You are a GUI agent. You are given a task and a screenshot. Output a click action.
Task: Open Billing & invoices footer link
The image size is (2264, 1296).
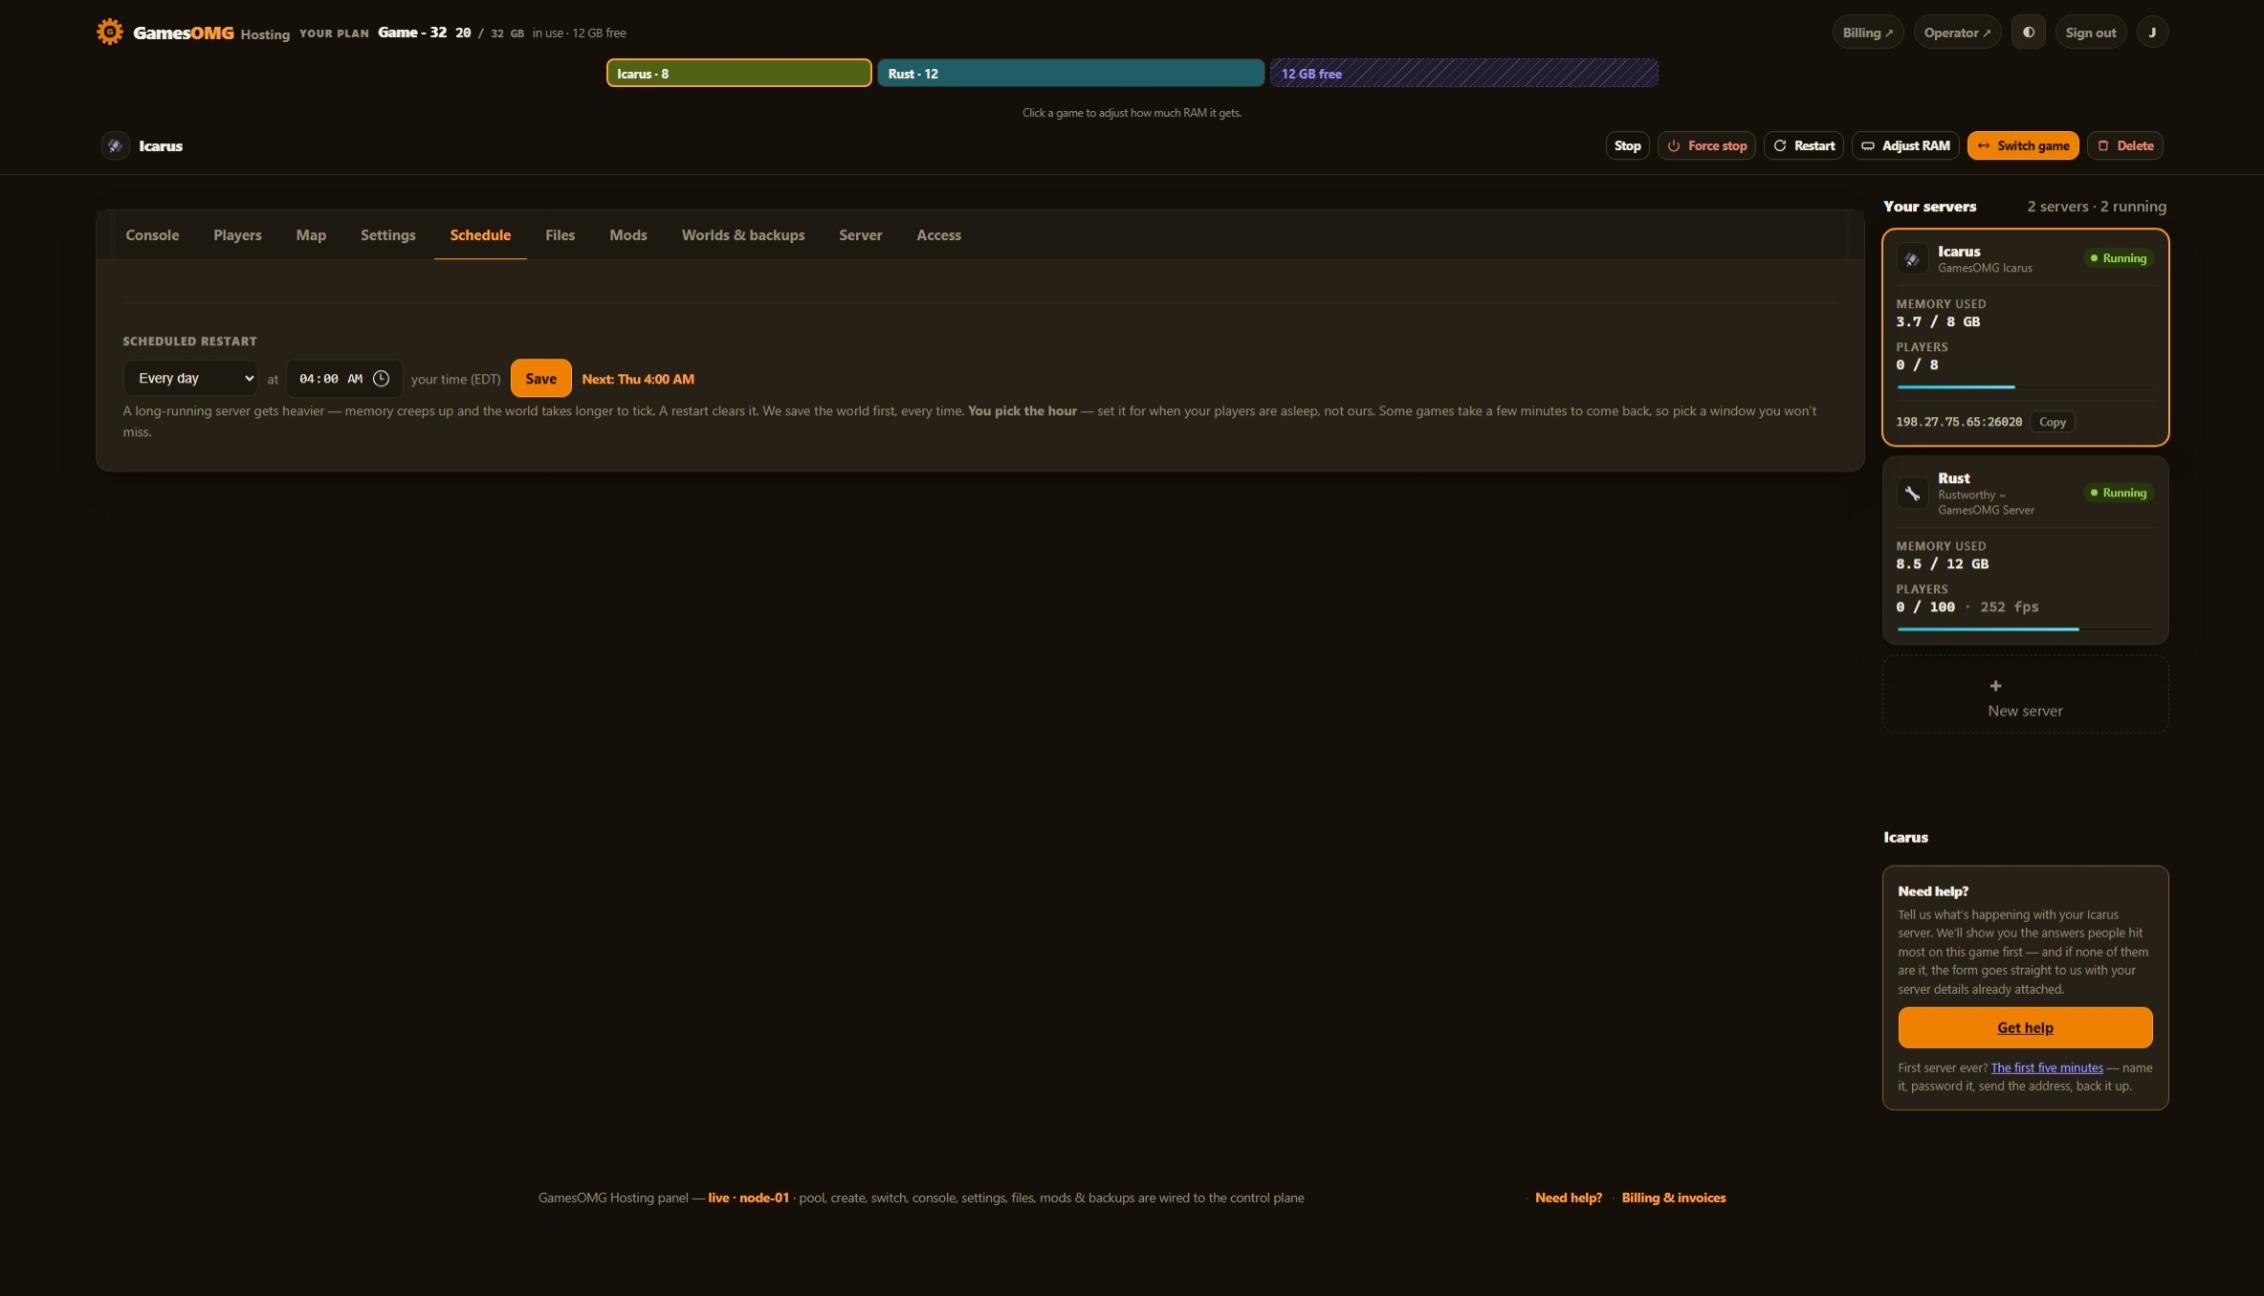tap(1673, 1197)
